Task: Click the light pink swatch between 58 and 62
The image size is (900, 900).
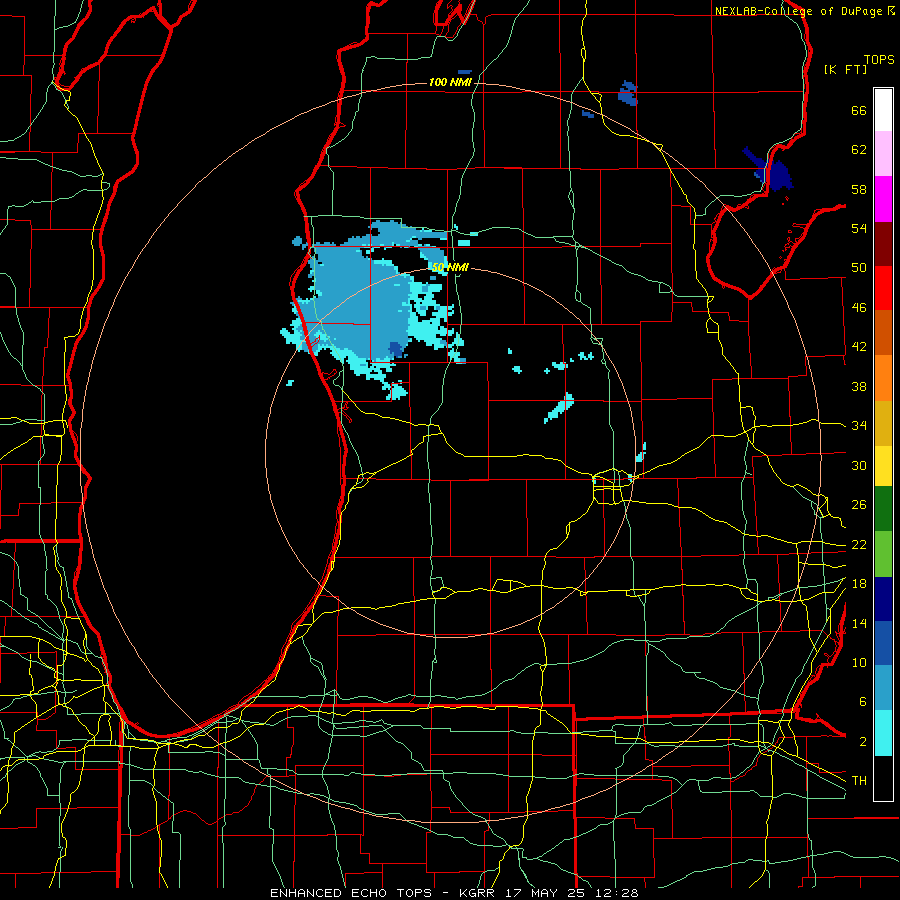Action: tap(883, 154)
